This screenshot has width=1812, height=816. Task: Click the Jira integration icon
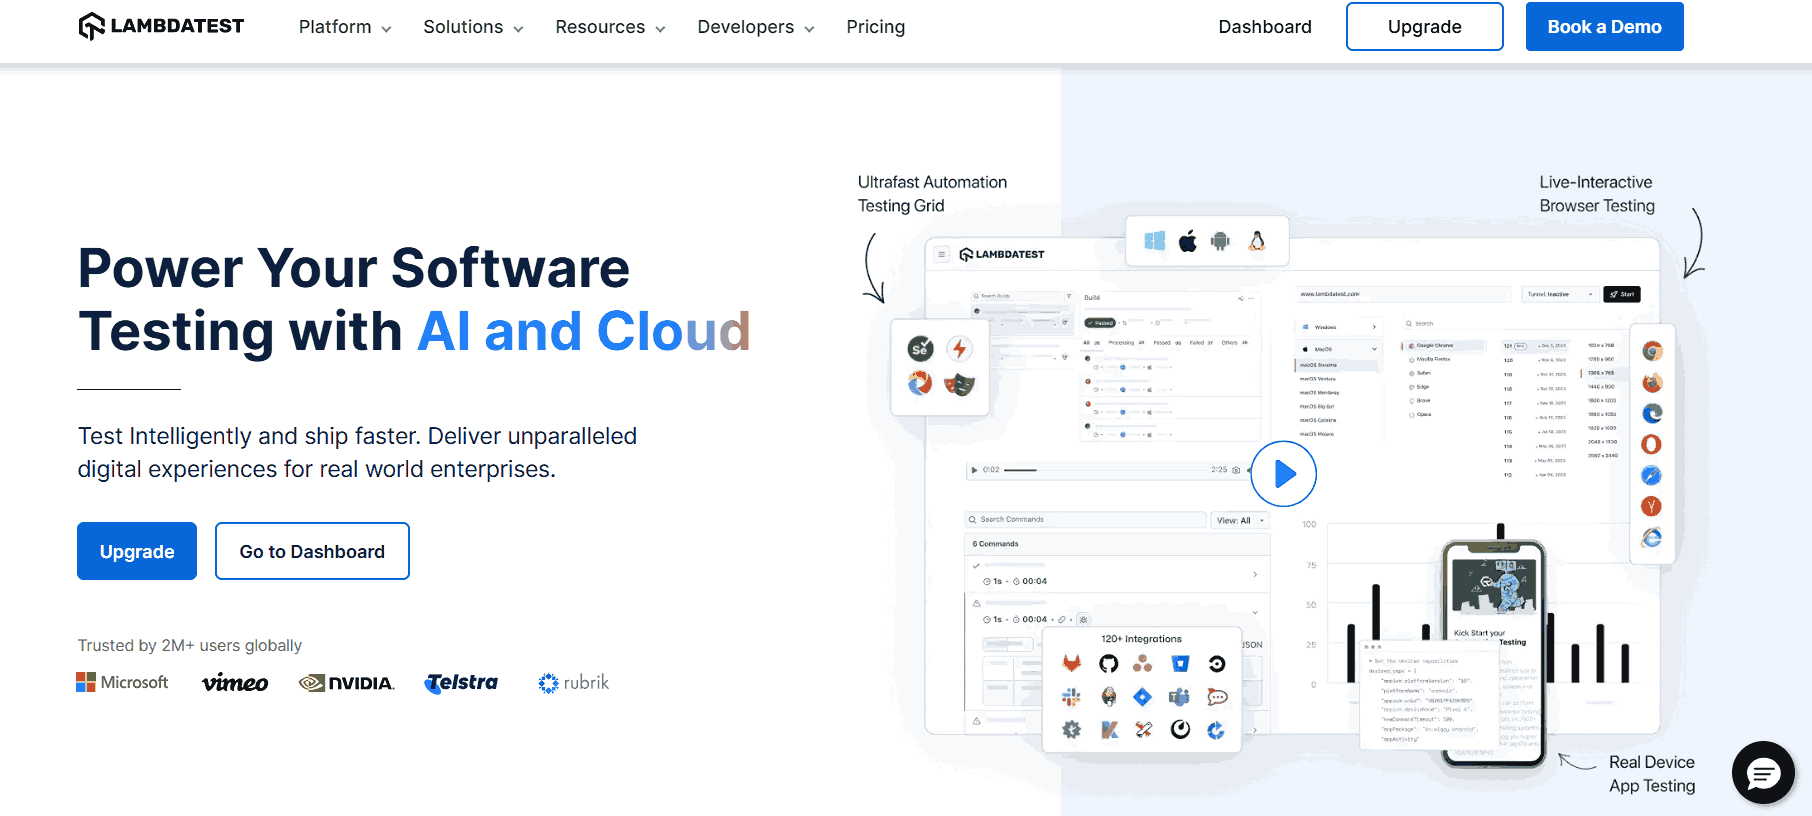tap(1143, 697)
